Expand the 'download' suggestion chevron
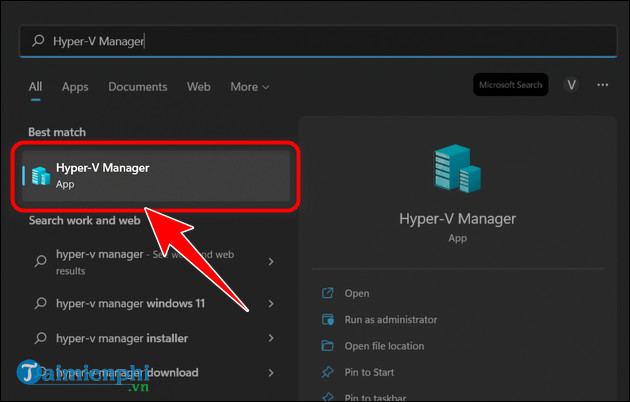This screenshot has width=630, height=402. tap(271, 373)
